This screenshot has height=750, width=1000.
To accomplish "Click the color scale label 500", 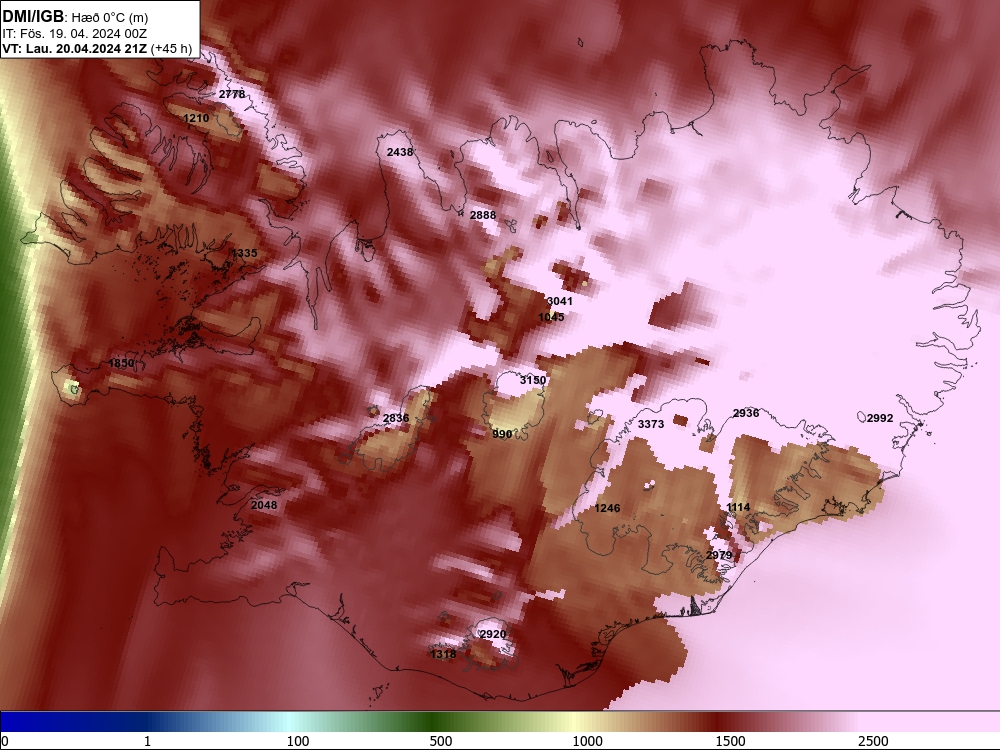I will point(441,741).
